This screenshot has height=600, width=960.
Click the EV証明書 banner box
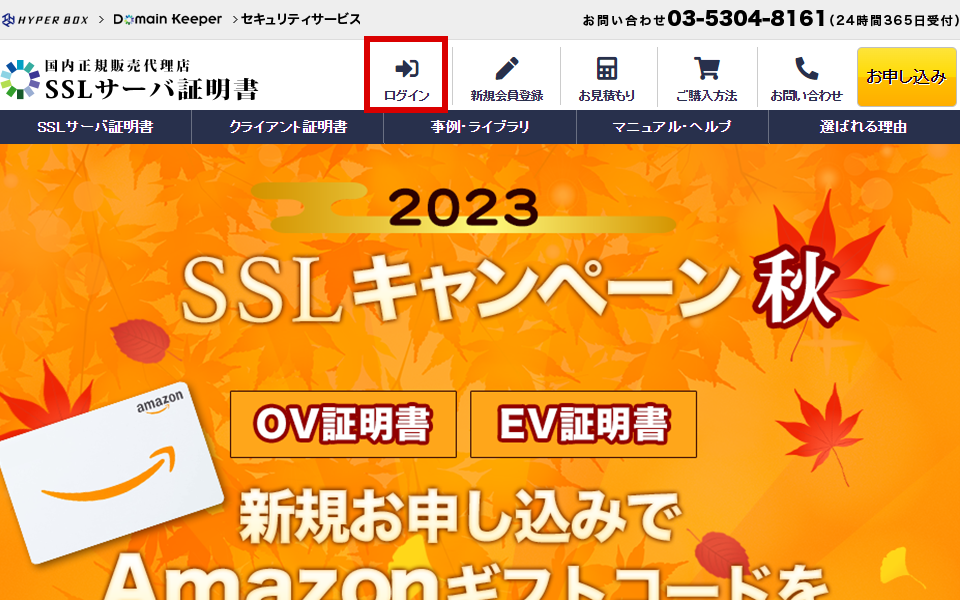583,424
